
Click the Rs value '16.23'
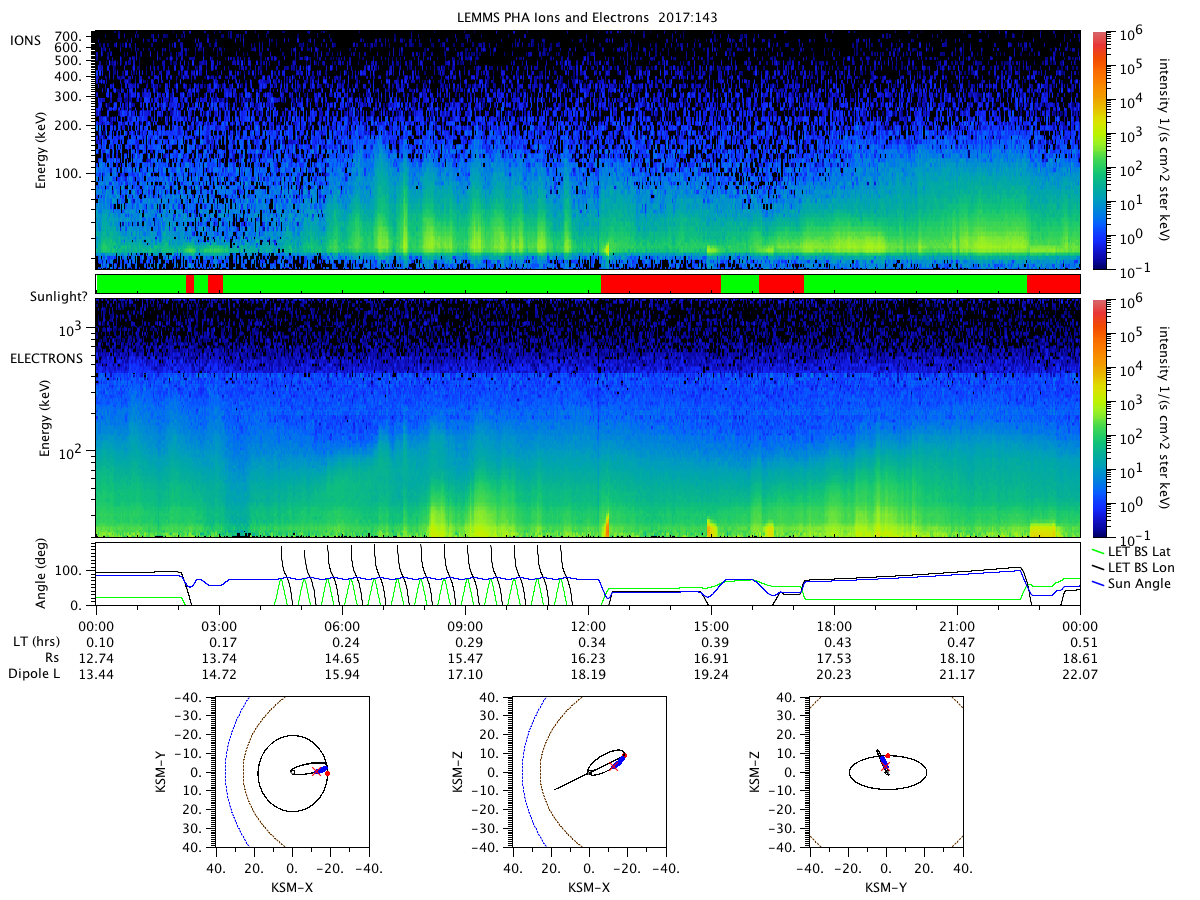[588, 659]
